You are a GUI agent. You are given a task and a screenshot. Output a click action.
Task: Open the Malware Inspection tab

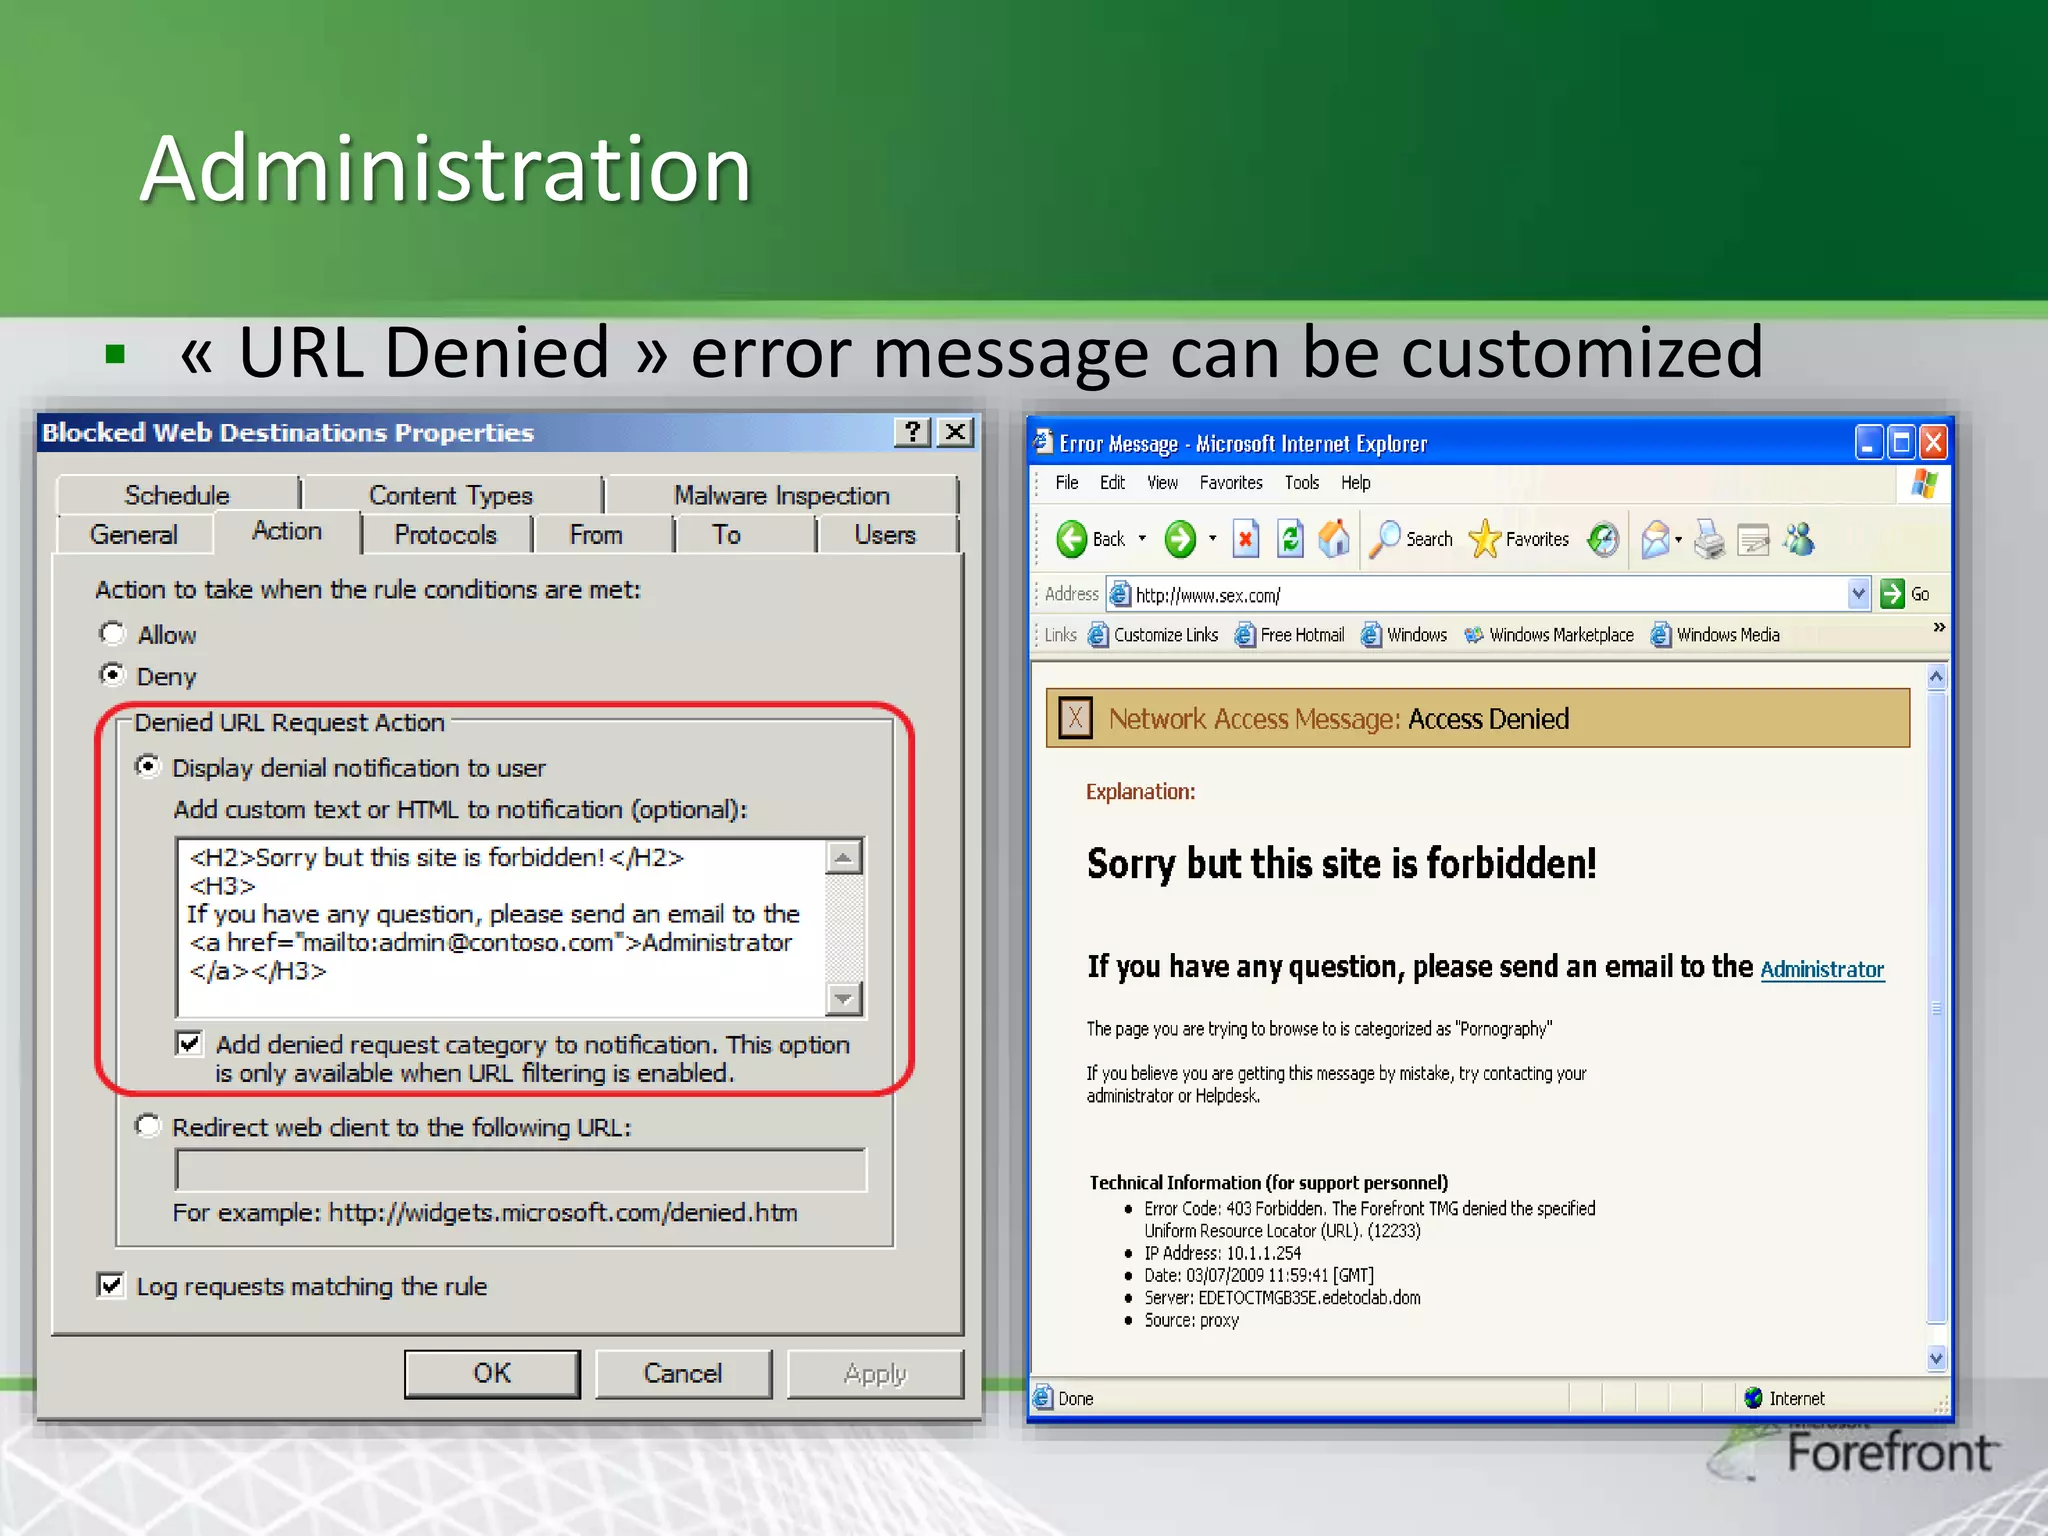pyautogui.click(x=782, y=495)
